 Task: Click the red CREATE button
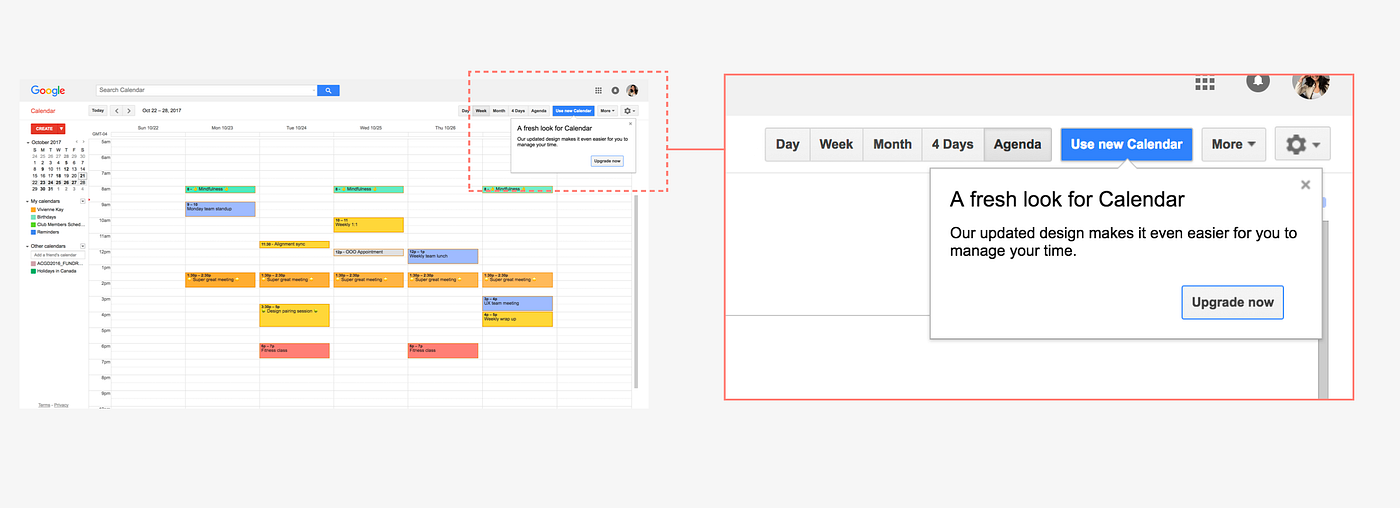tap(48, 129)
